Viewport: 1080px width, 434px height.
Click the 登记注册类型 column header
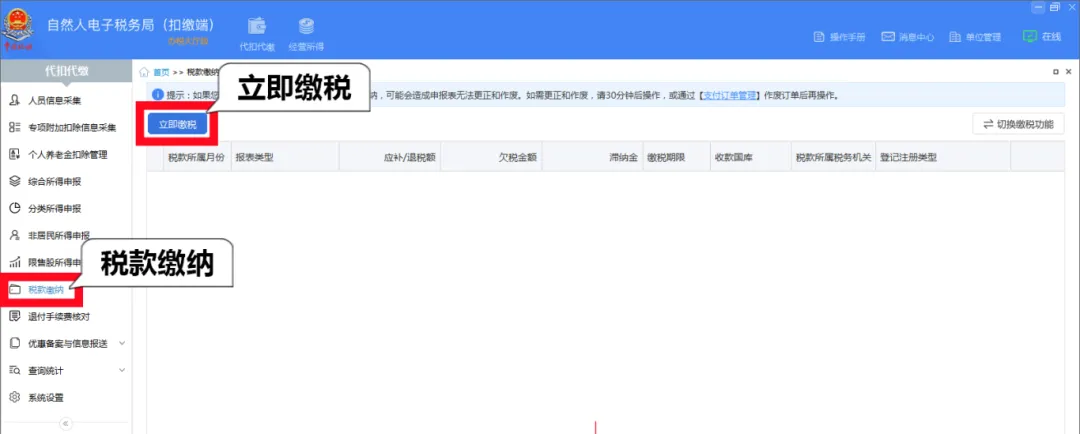[943, 157]
